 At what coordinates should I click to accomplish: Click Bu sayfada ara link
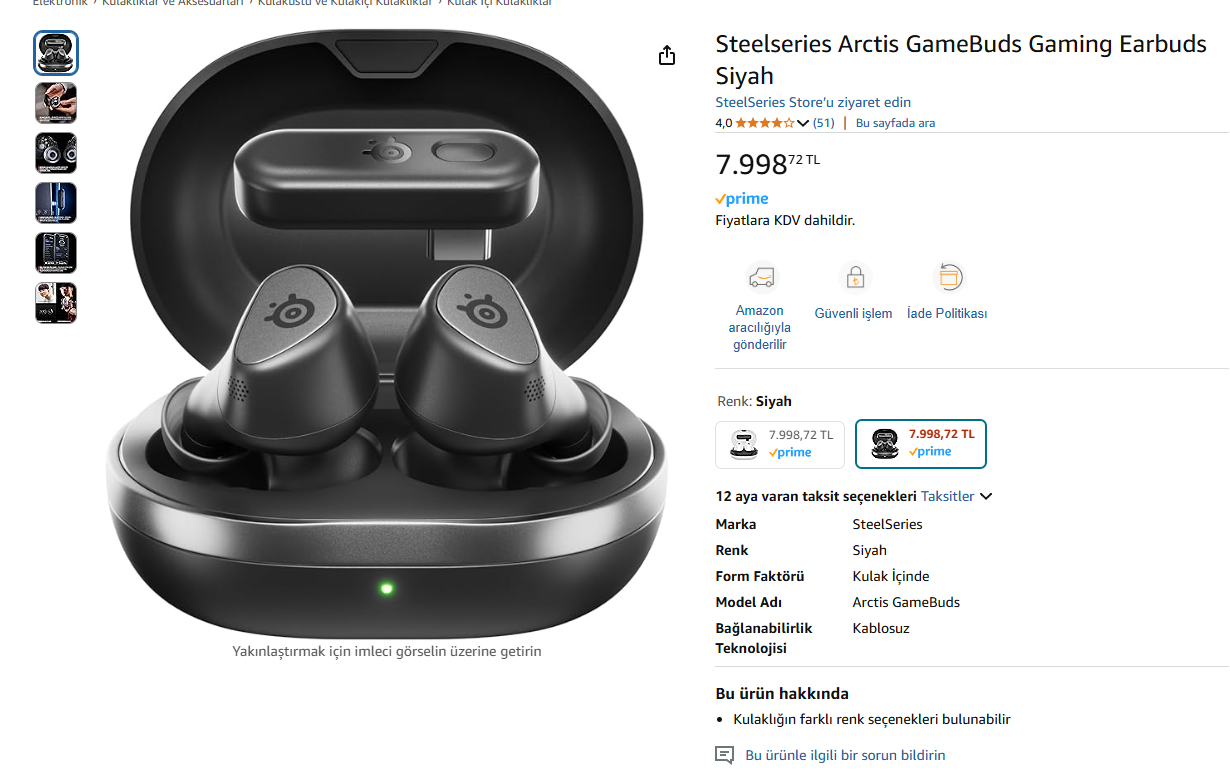(895, 123)
